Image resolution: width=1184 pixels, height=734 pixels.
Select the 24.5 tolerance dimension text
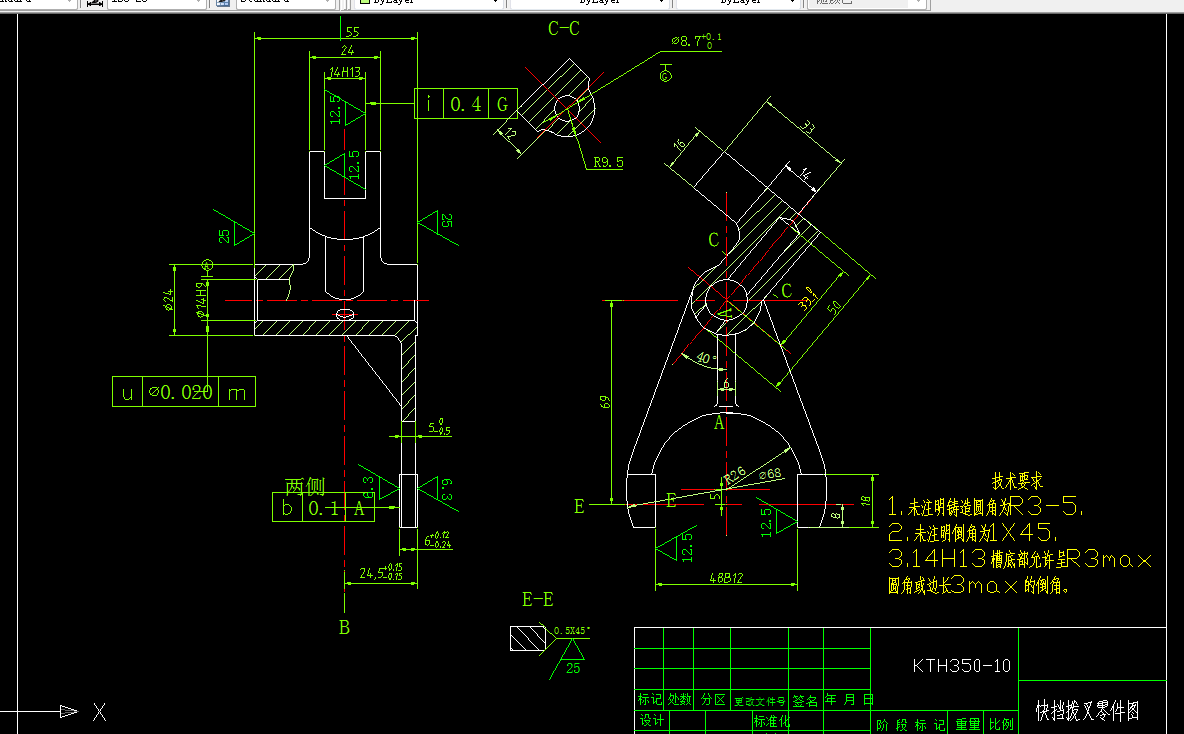[381, 572]
